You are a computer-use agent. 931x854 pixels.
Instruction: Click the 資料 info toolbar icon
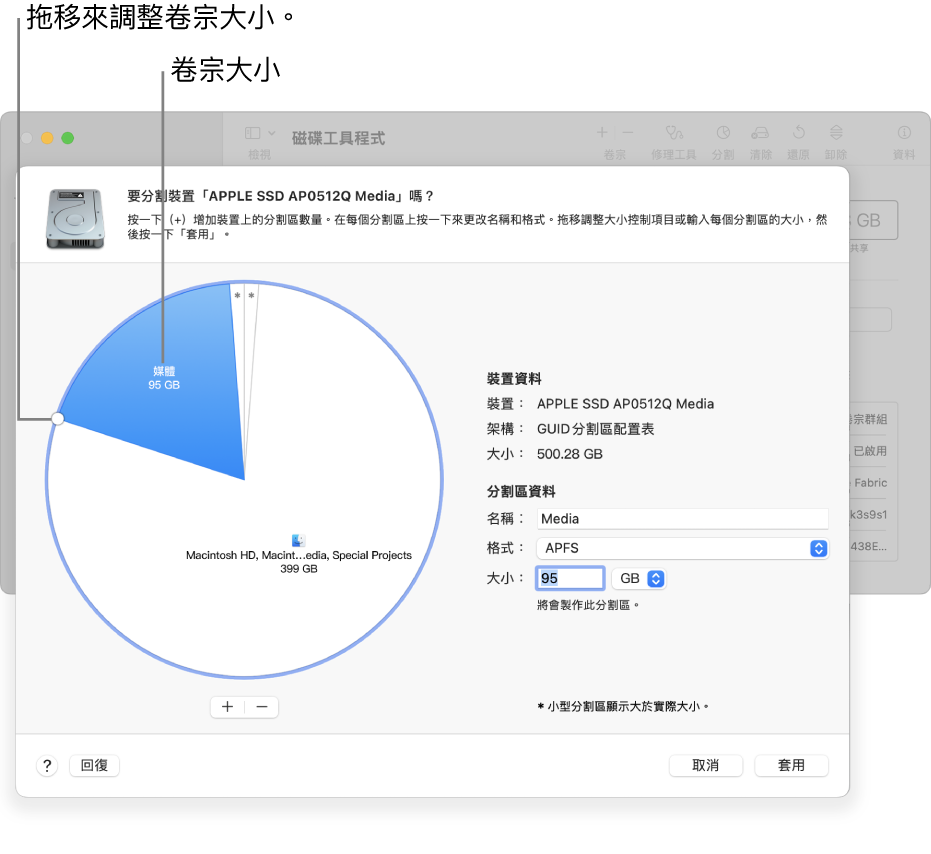coord(904,132)
